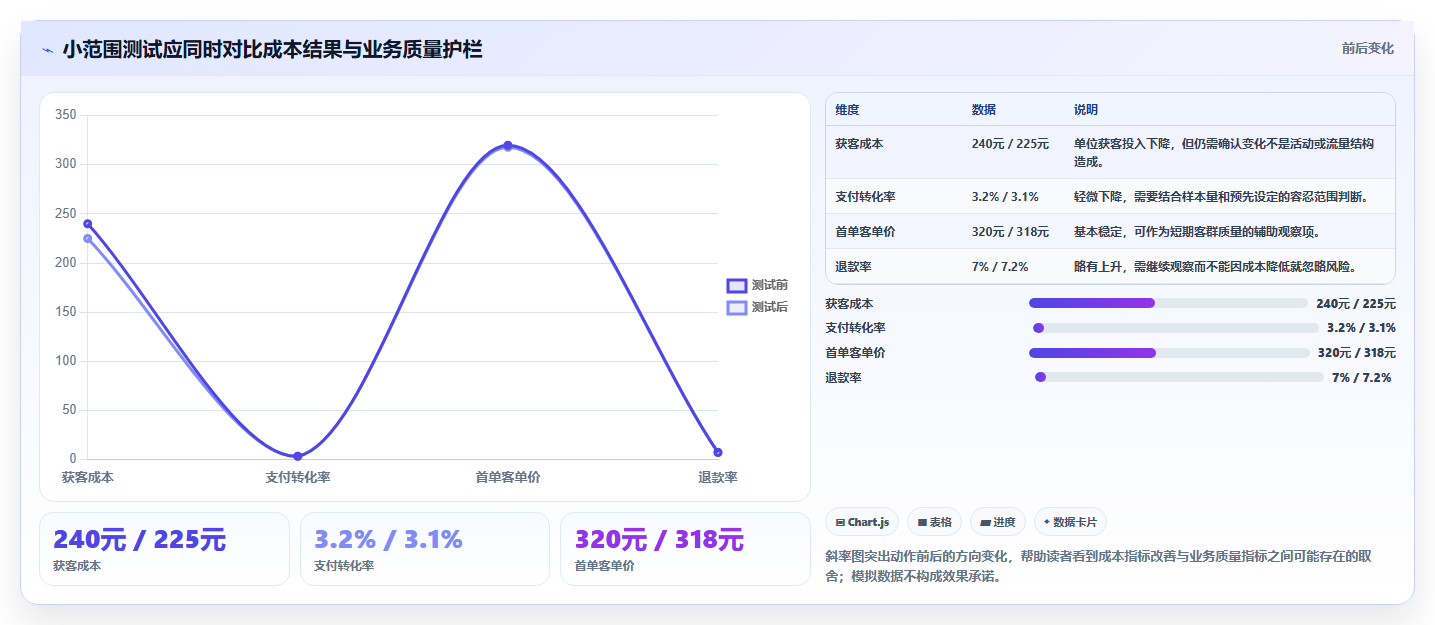Click the table cell 240元 / 225元

tap(1010, 144)
